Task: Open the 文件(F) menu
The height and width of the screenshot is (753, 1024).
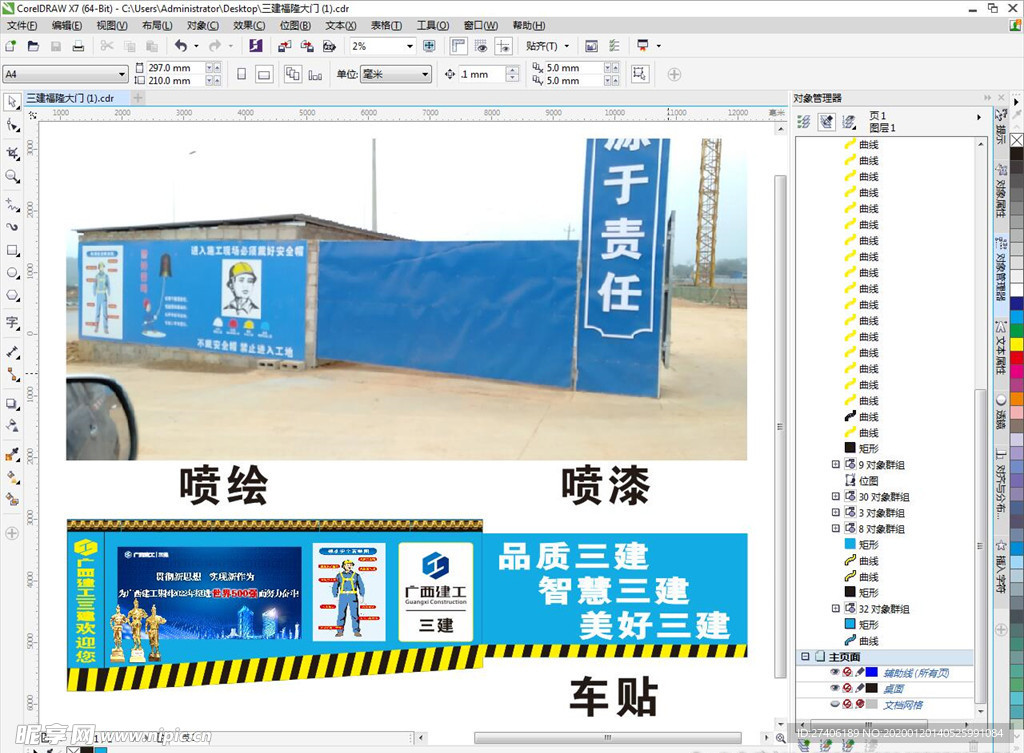Action: coord(22,25)
